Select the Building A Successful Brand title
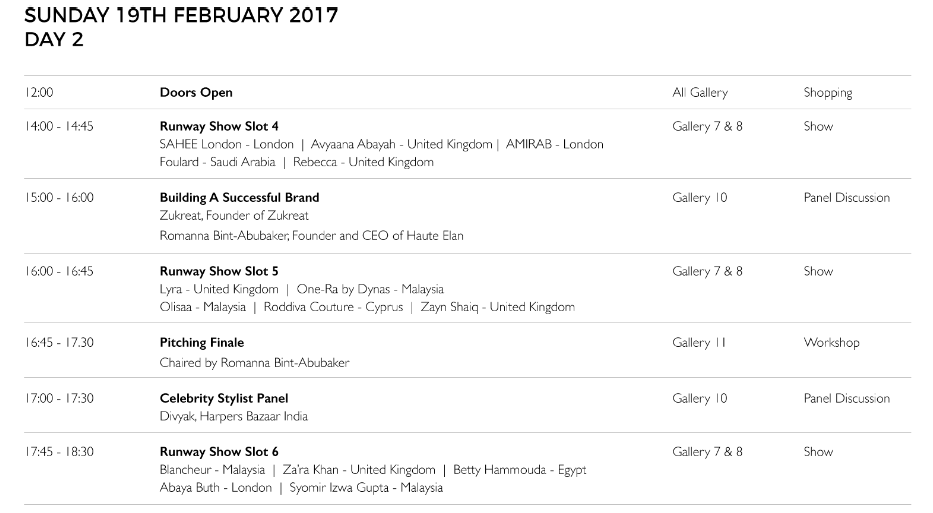This screenshot has height=513, width=933. point(239,198)
